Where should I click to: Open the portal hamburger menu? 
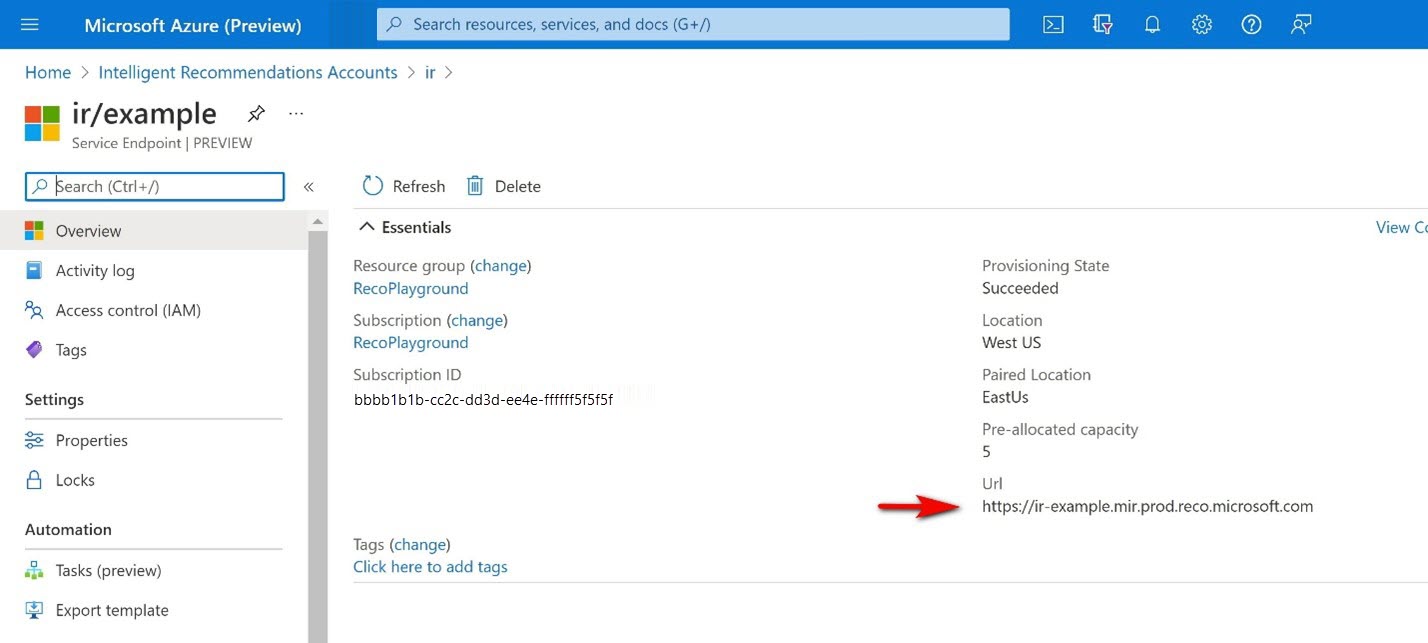point(28,24)
